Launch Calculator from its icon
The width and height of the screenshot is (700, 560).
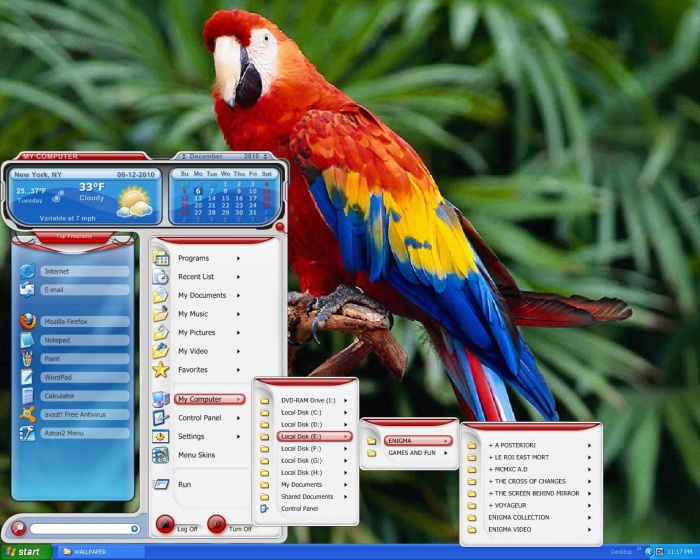(x=27, y=396)
